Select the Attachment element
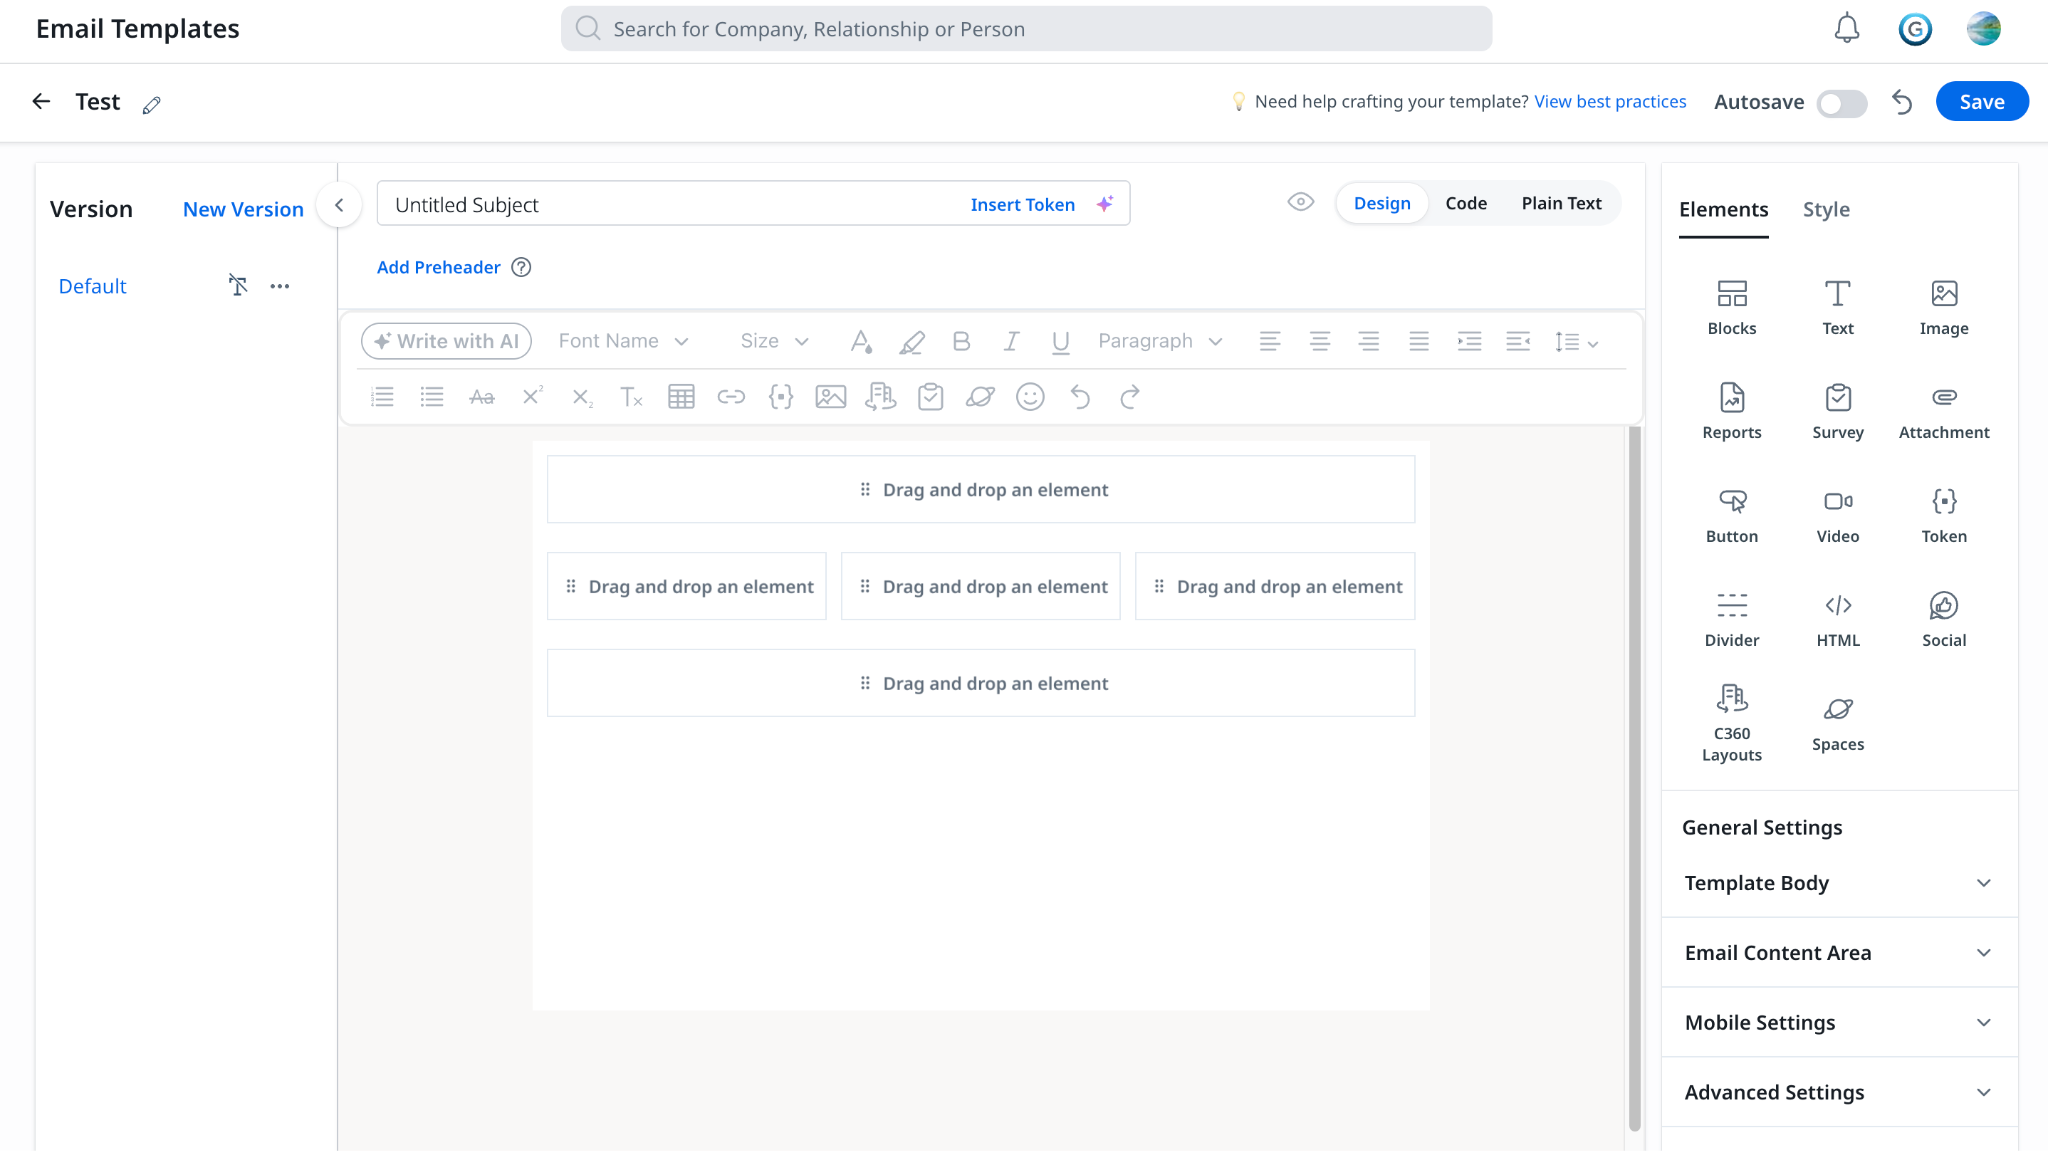This screenshot has height=1151, width=2048. (1944, 411)
